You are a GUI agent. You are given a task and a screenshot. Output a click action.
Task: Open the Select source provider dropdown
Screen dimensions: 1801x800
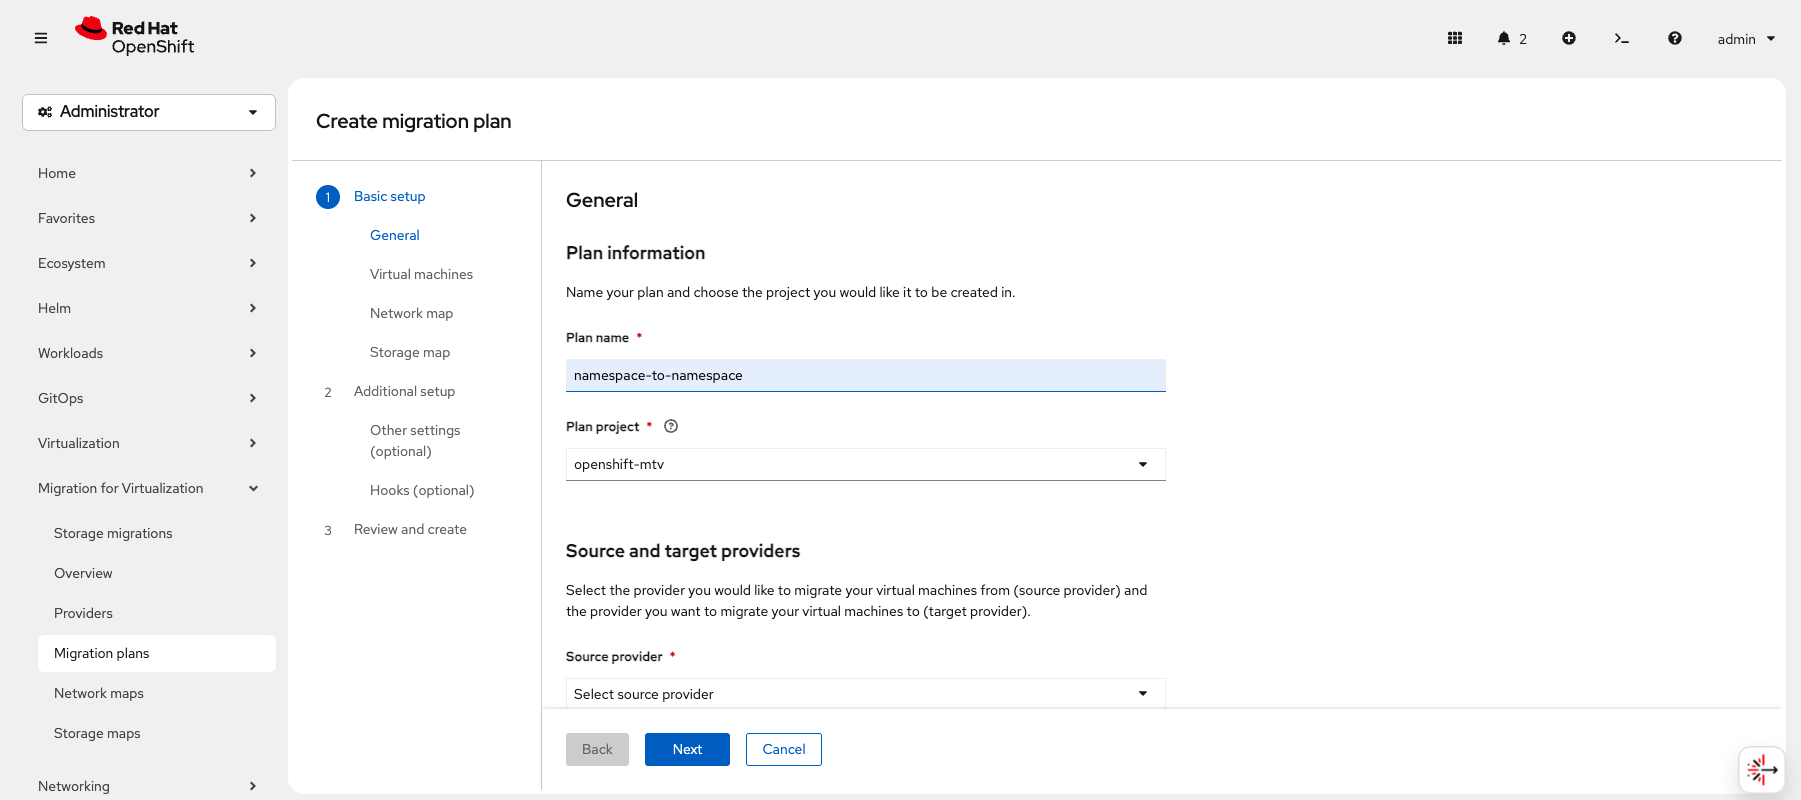(x=865, y=693)
